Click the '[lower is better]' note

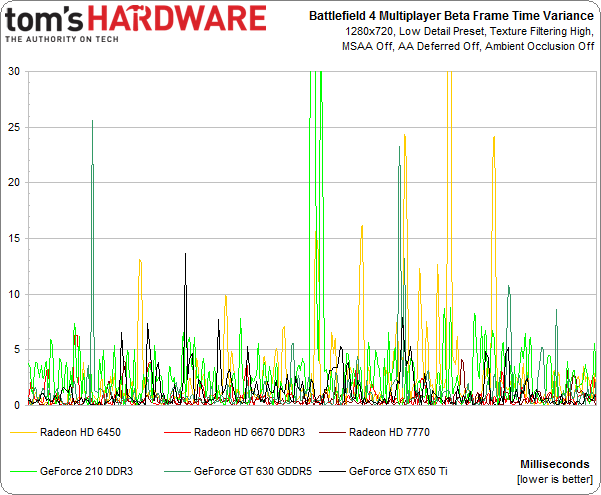(555, 479)
